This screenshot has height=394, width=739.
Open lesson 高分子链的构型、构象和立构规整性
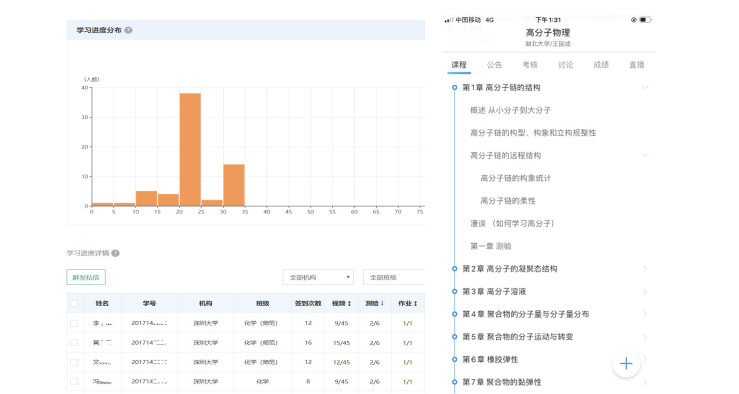pyautogui.click(x=533, y=133)
